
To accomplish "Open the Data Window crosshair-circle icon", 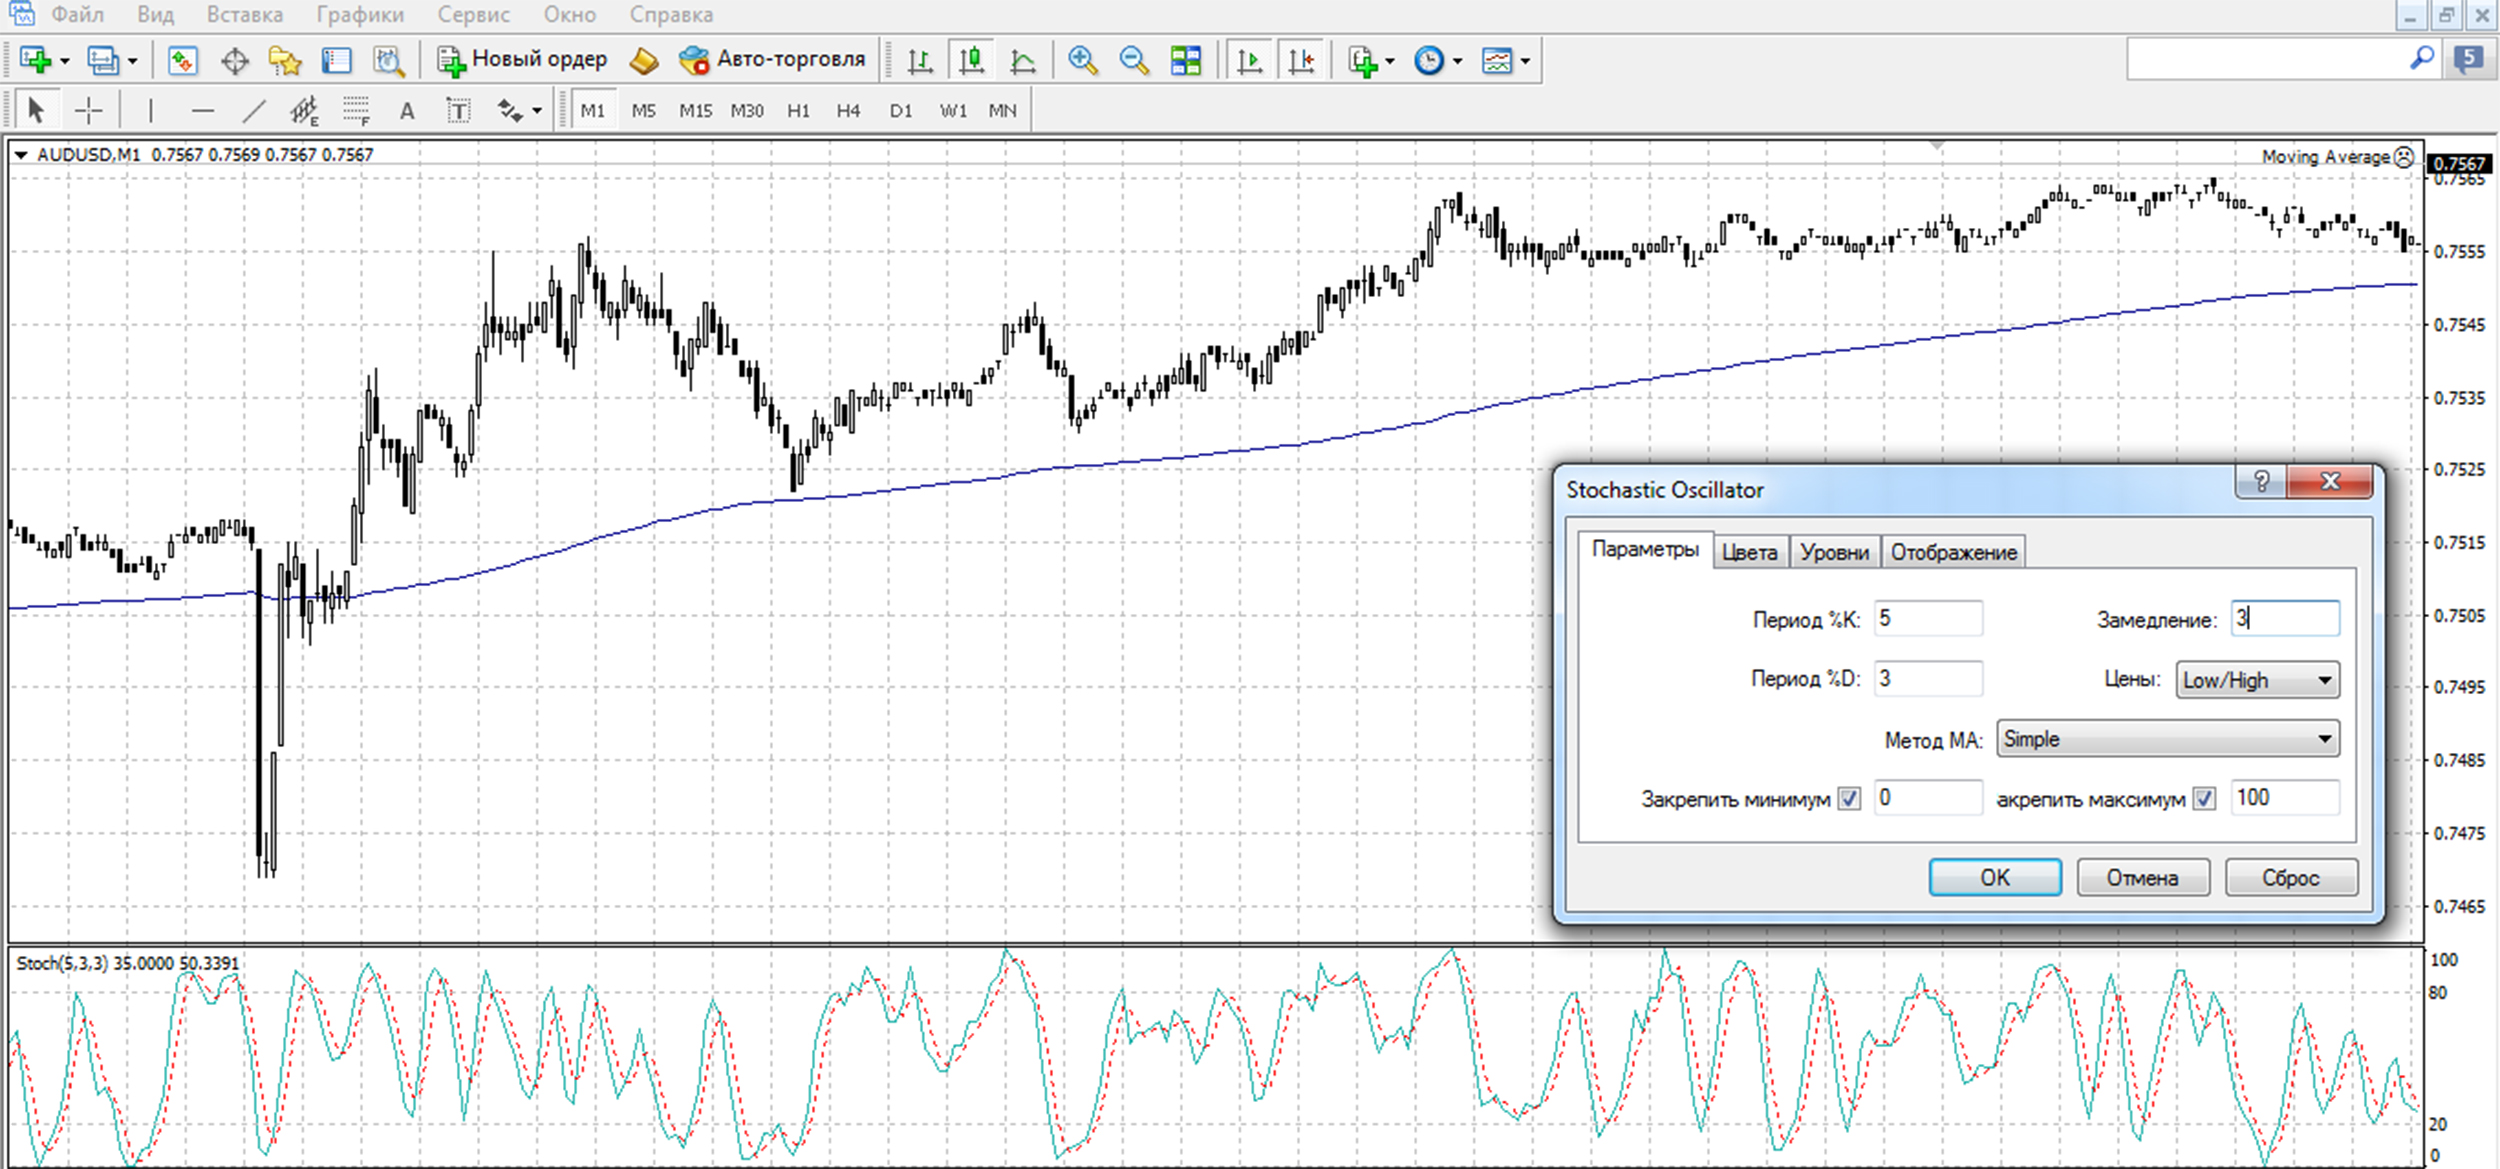I will click(x=234, y=61).
